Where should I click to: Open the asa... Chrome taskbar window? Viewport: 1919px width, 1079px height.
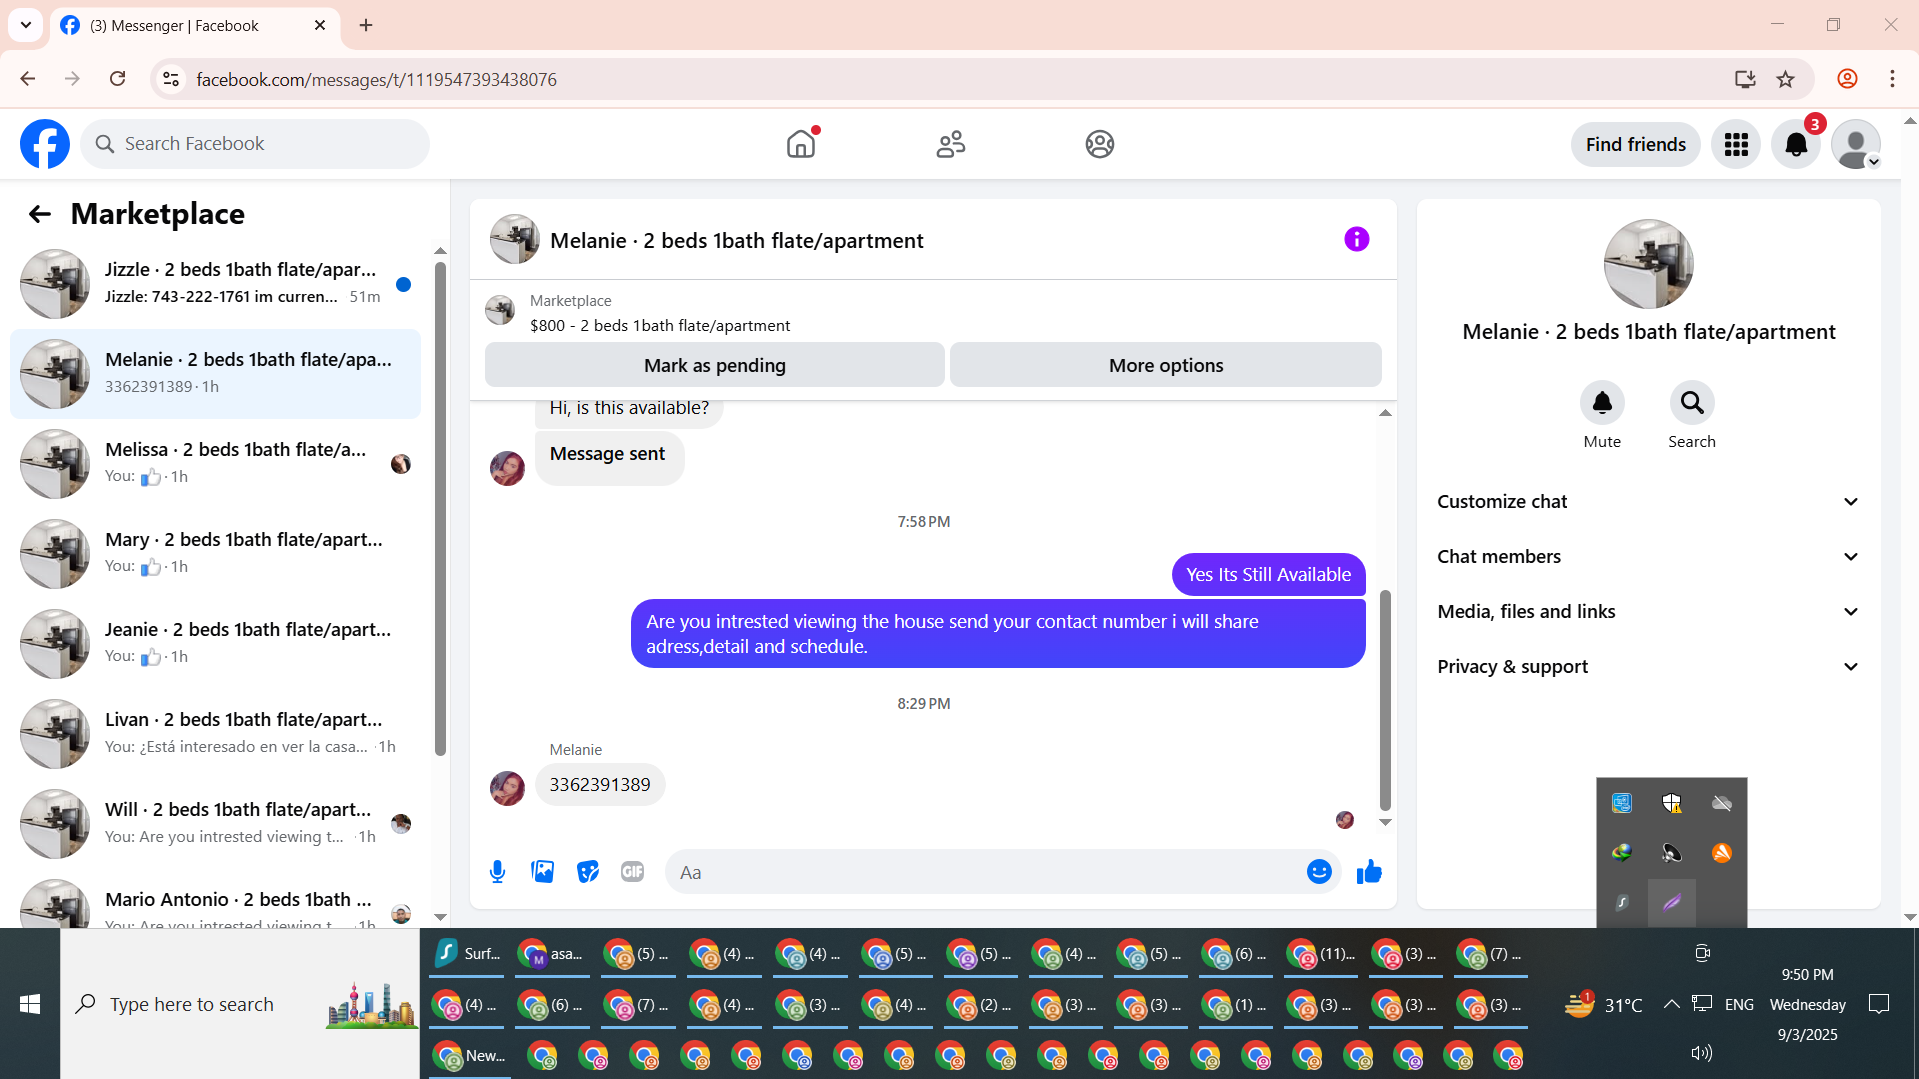(552, 954)
